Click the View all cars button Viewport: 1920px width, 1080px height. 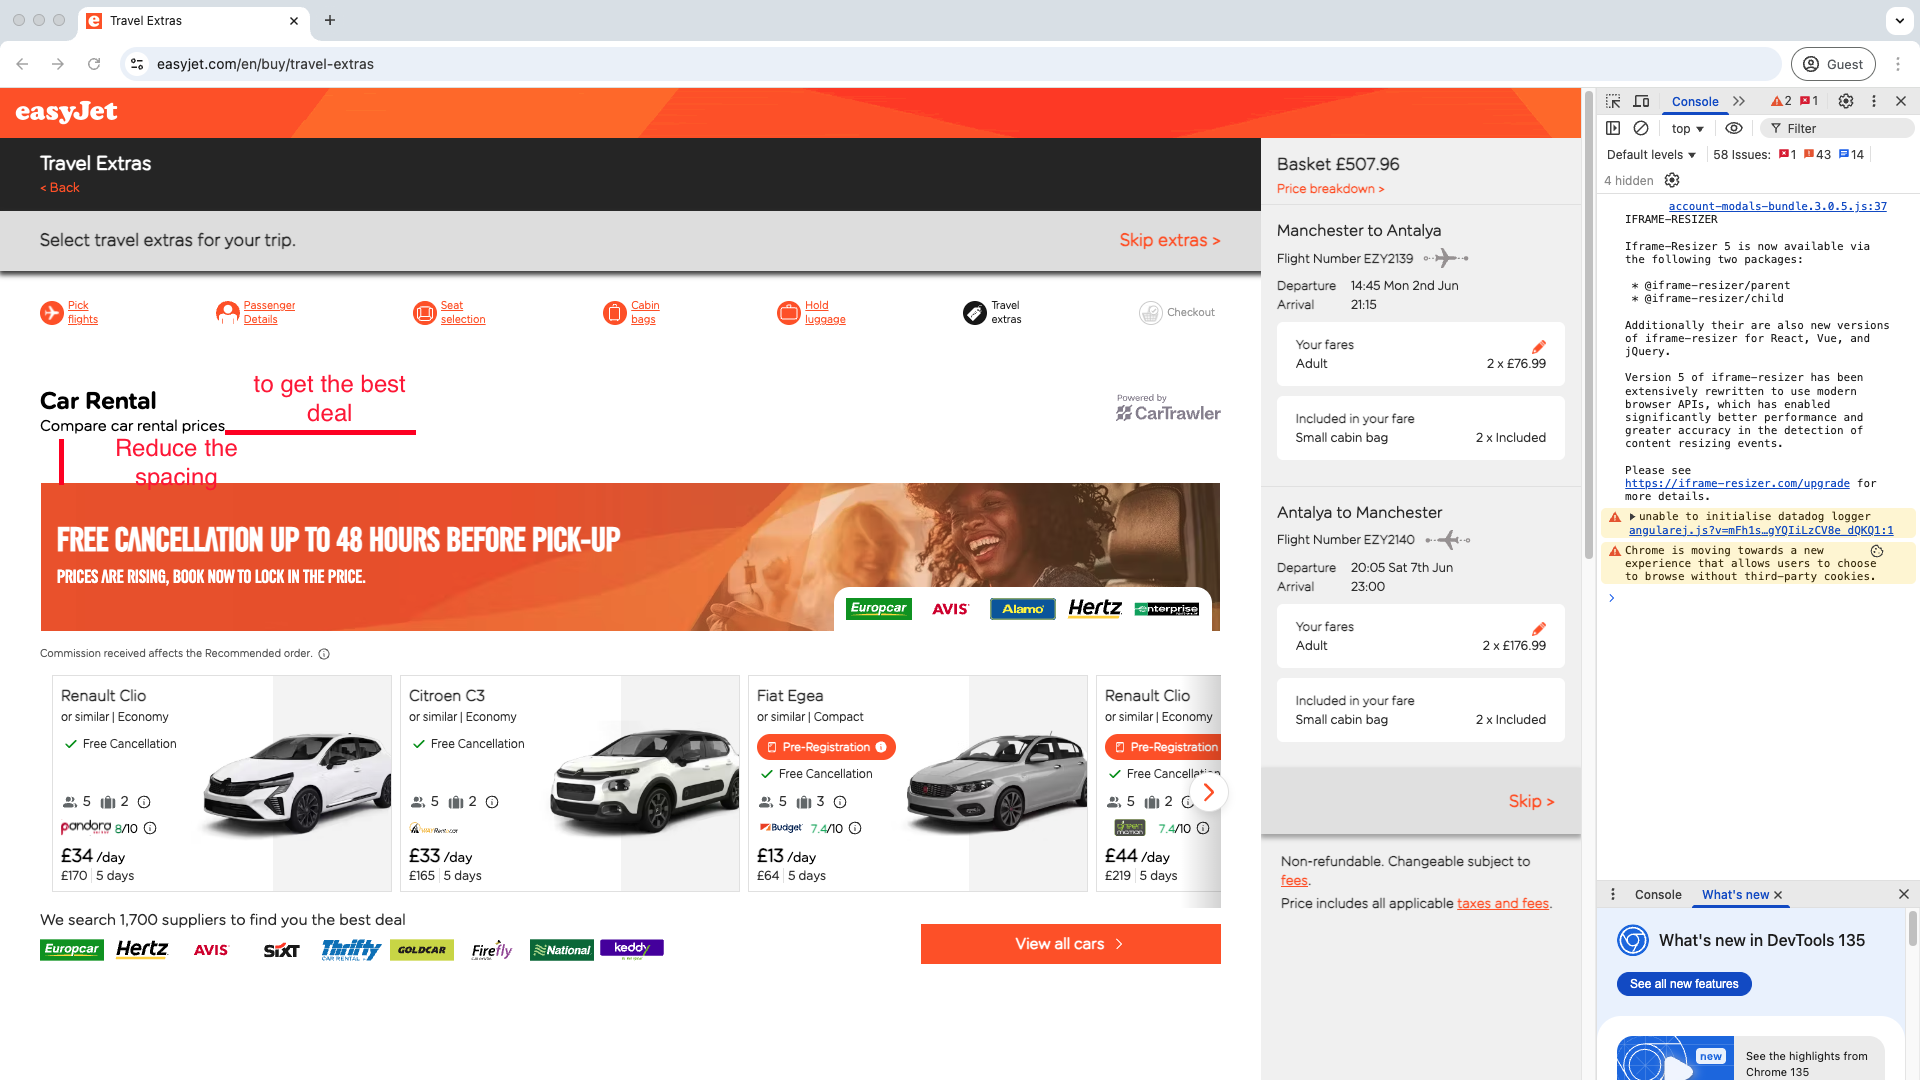point(1070,944)
